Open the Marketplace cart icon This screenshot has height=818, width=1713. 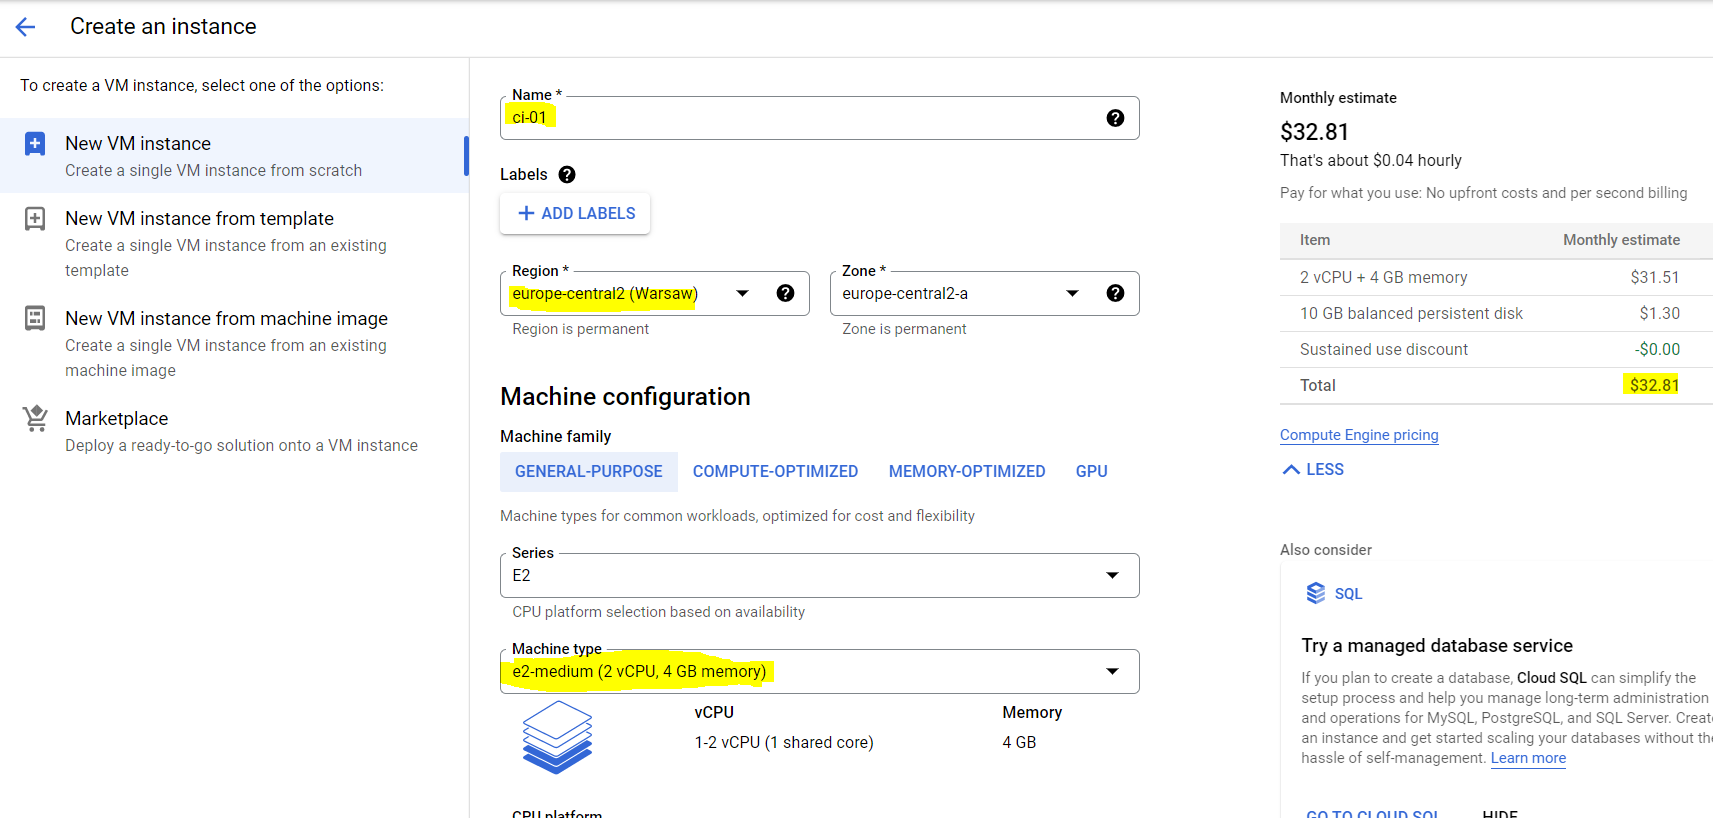click(35, 418)
